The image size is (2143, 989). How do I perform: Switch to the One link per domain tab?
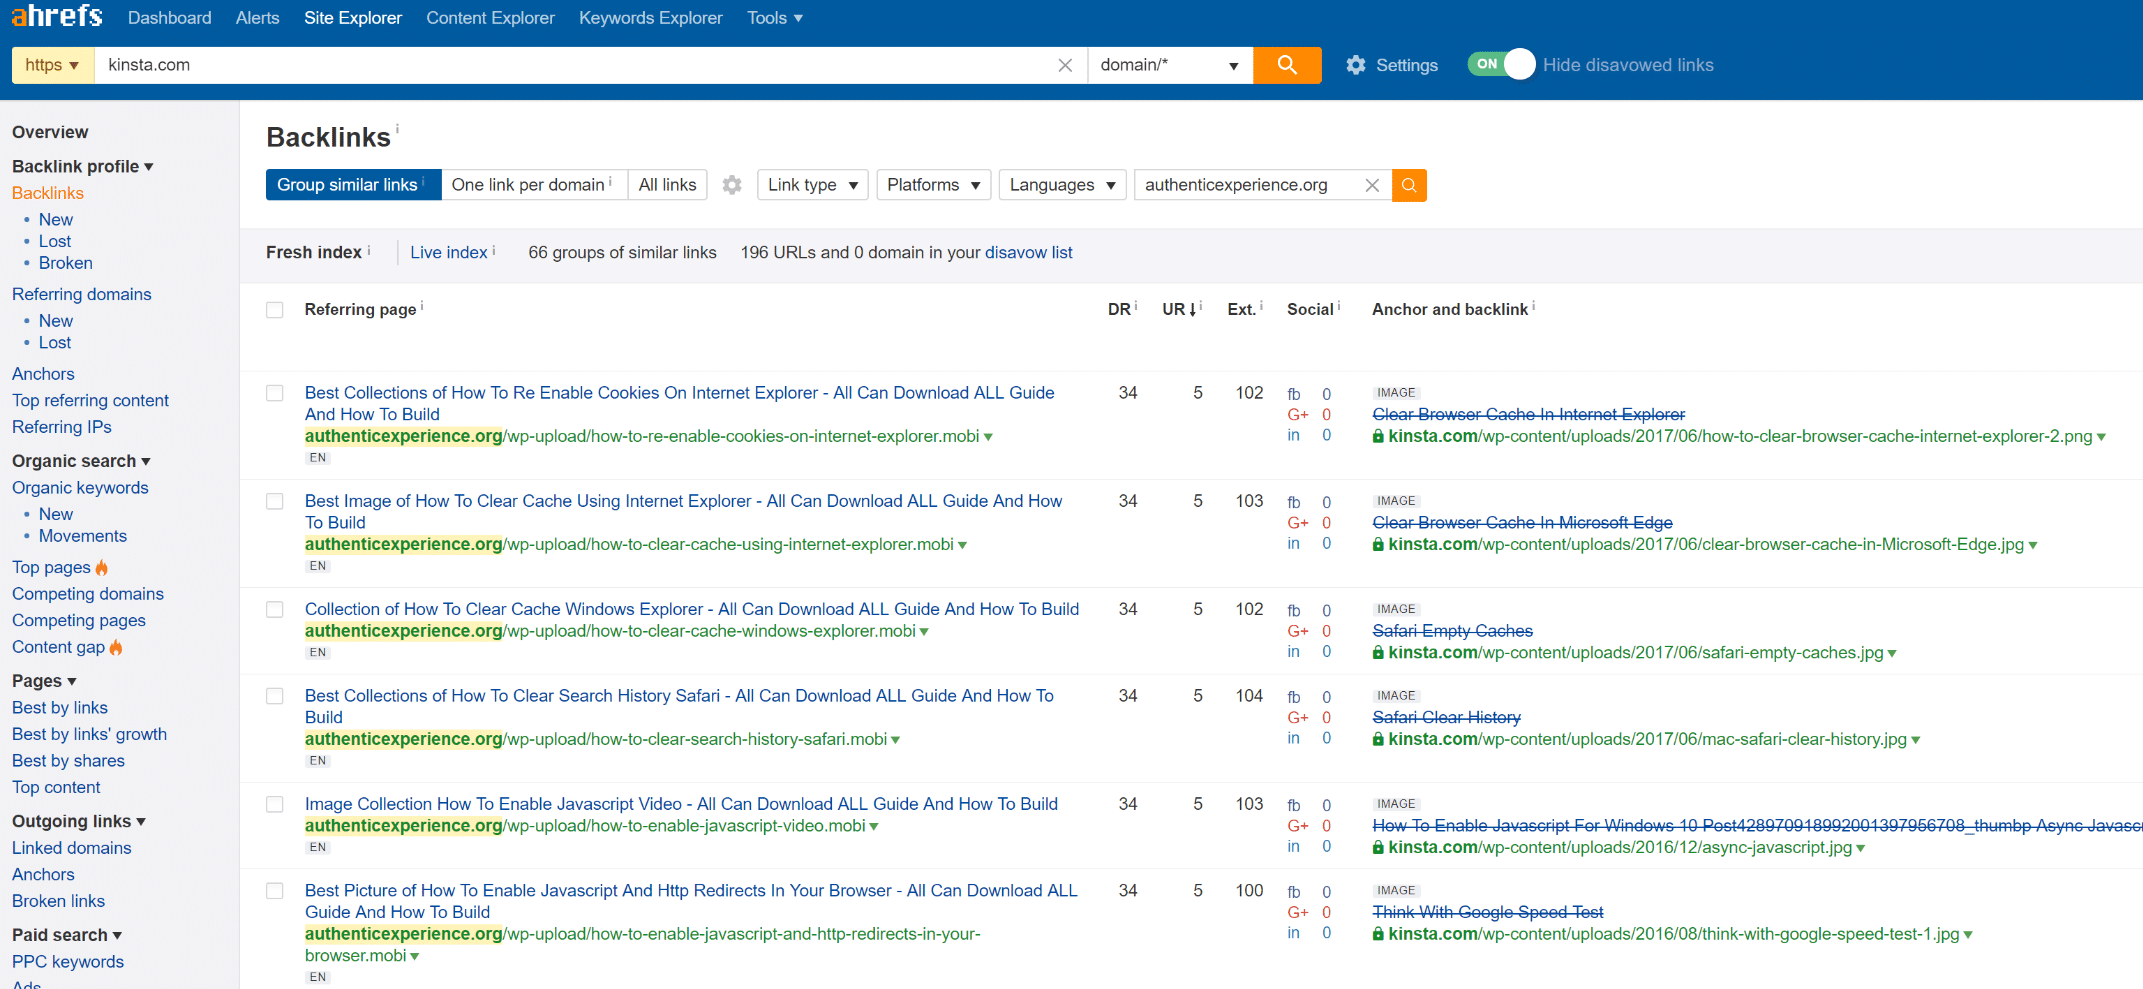(533, 184)
